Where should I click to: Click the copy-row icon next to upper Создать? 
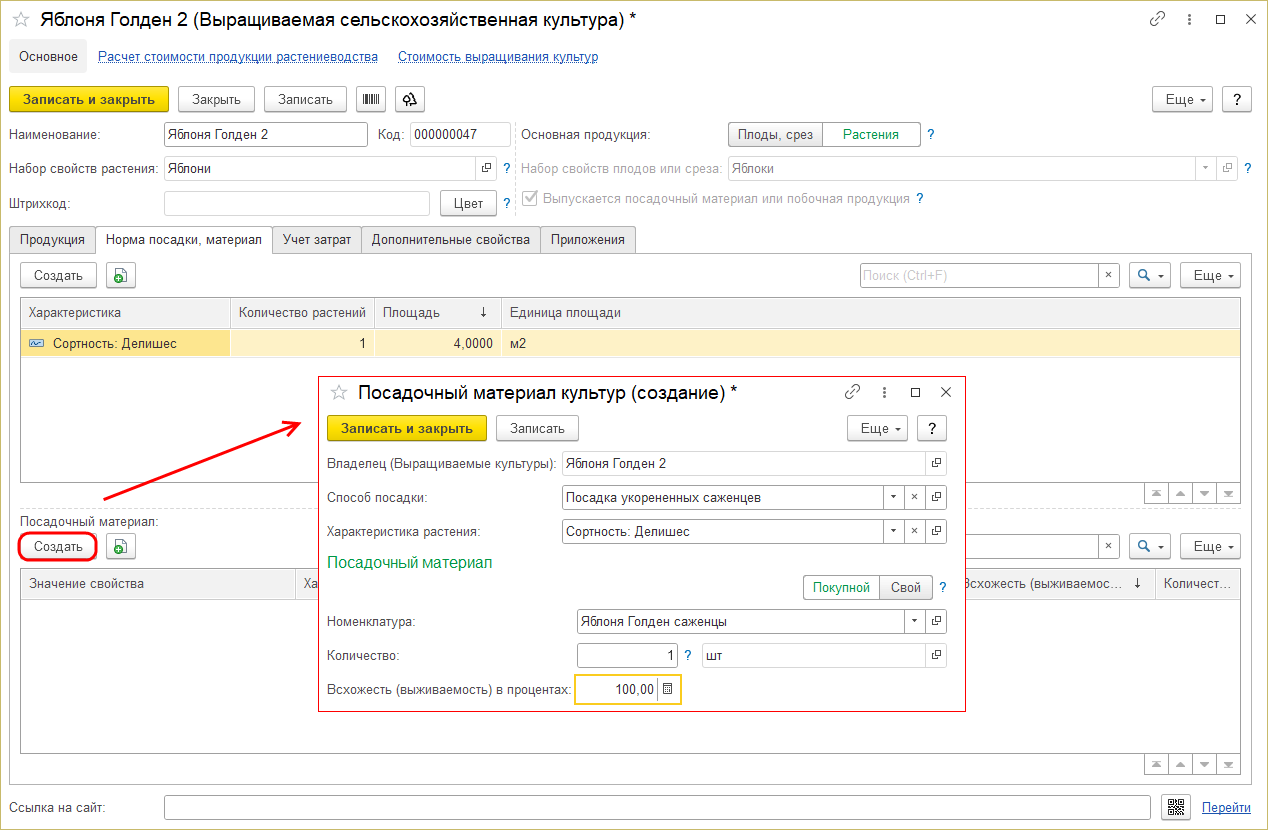[120, 275]
